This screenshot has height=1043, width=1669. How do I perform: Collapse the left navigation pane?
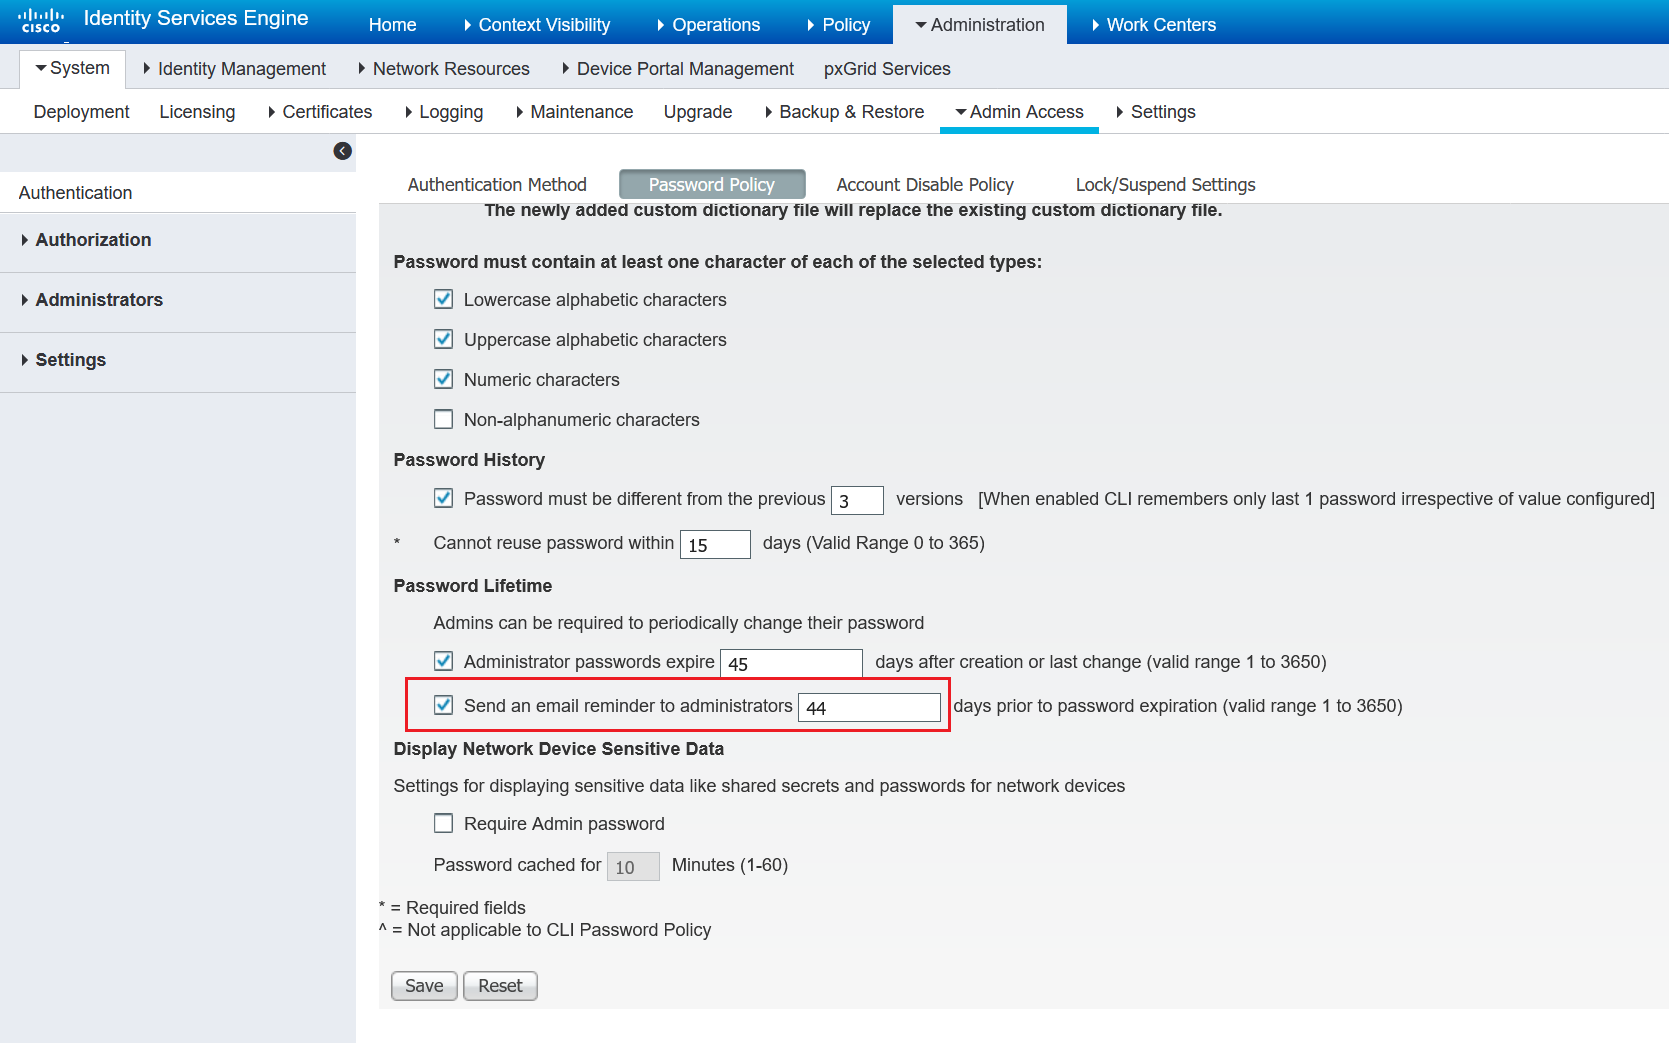tap(342, 151)
